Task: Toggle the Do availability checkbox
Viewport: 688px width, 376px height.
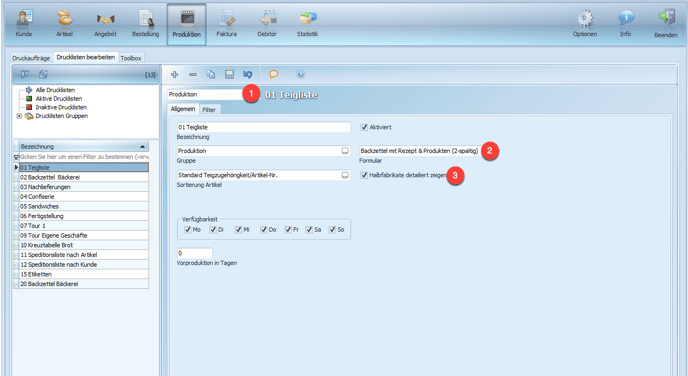Action: coord(263,229)
